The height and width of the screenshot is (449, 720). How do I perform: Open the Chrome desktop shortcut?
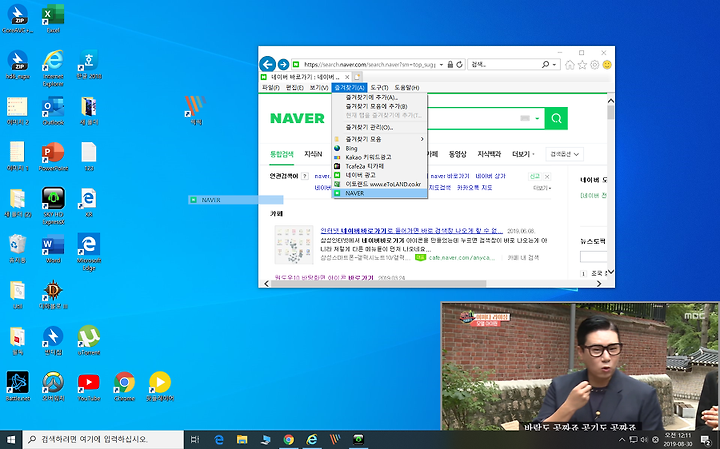(124, 386)
